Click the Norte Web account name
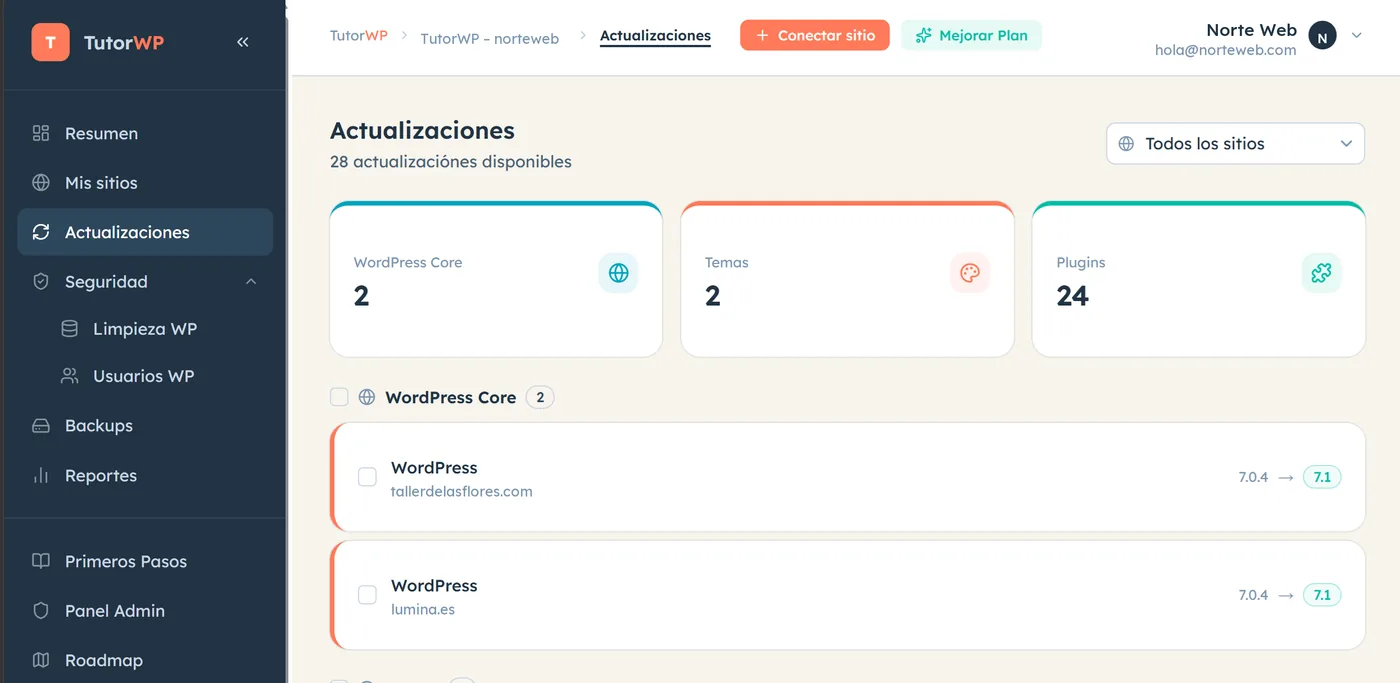1400x683 pixels. (x=1251, y=29)
